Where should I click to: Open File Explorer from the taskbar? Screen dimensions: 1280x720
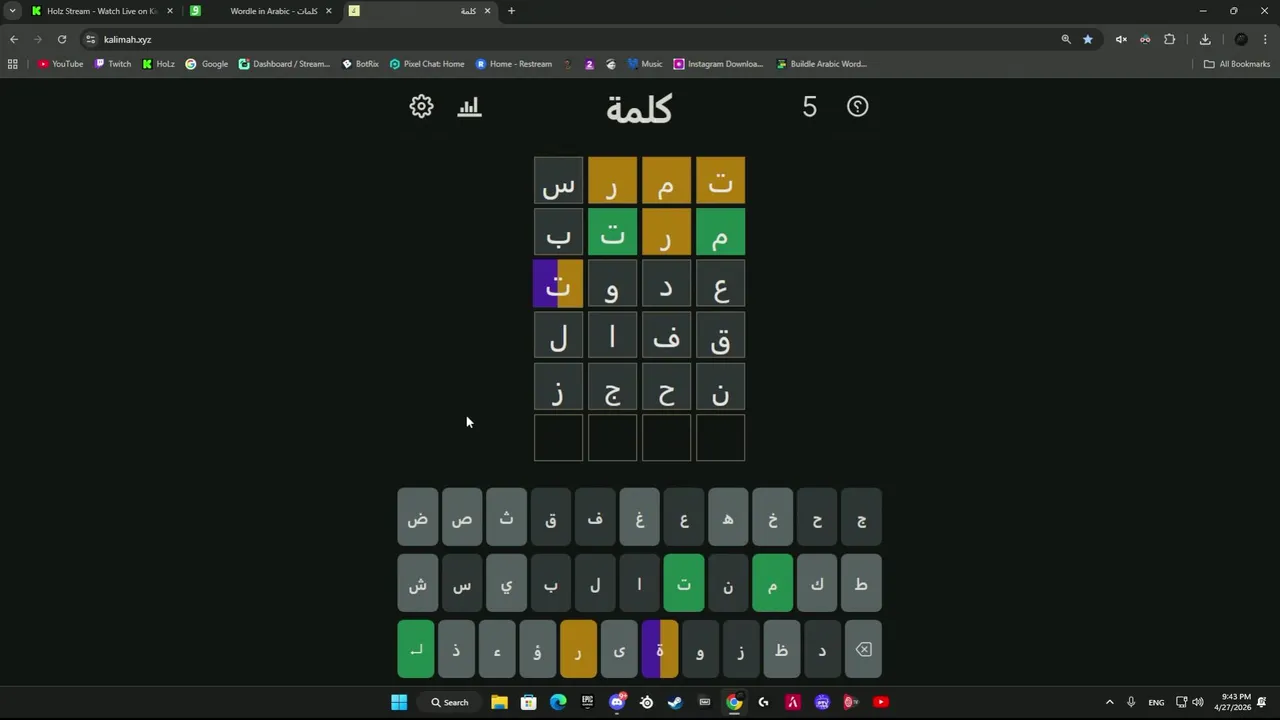[499, 702]
